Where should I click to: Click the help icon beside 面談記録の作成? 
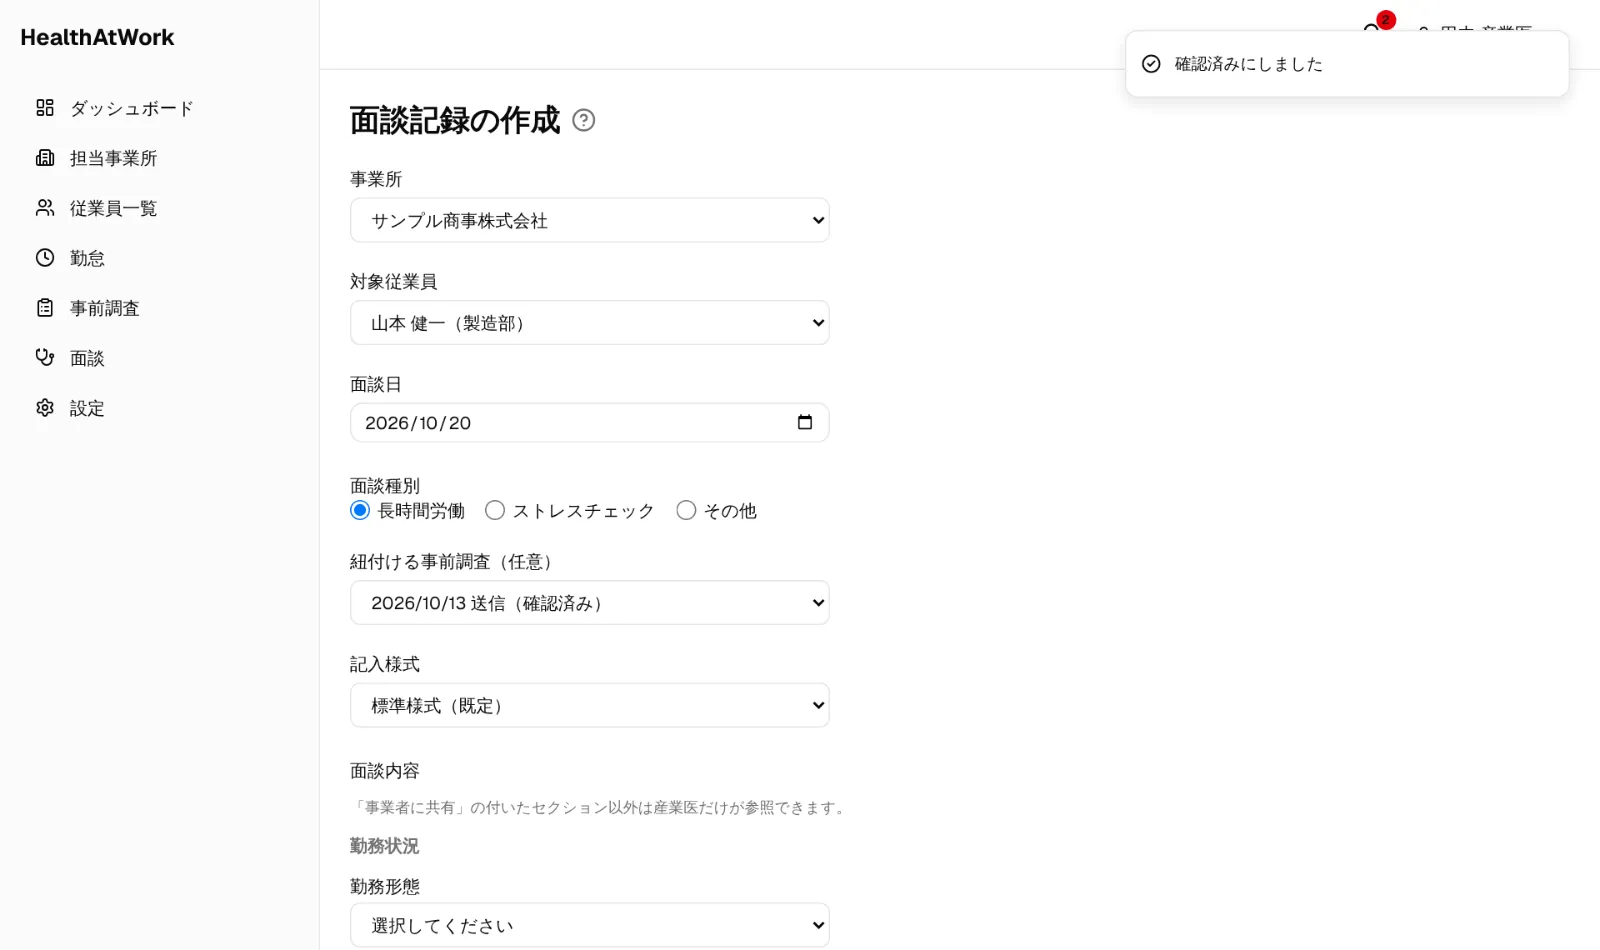pos(584,121)
